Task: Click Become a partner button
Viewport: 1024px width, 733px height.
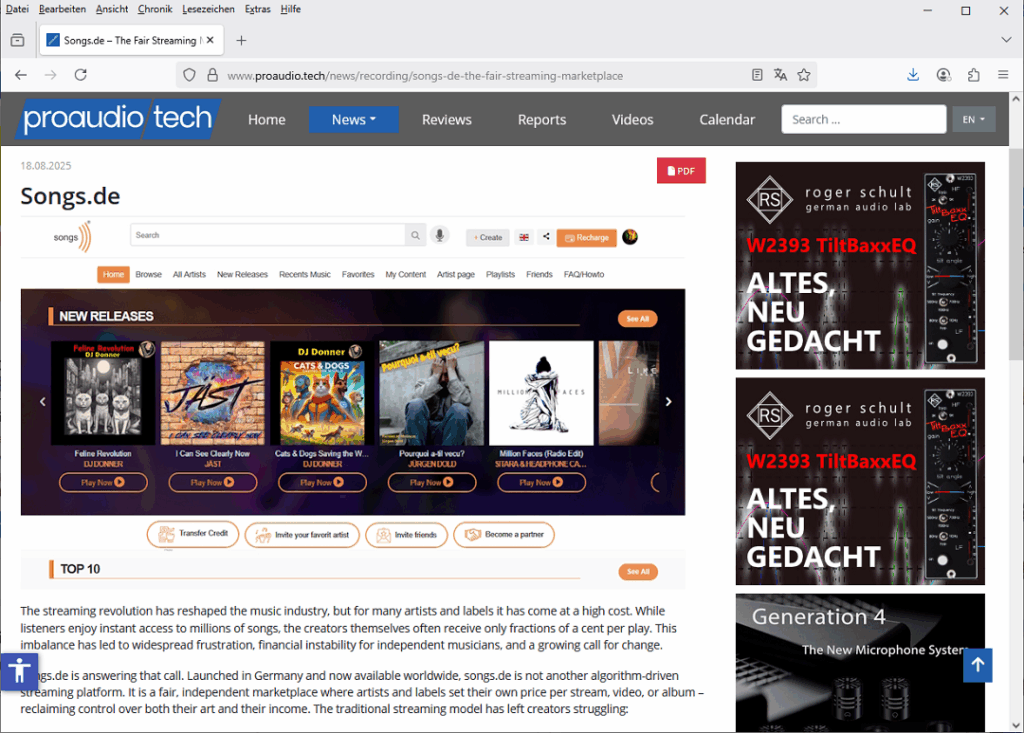Action: point(504,534)
